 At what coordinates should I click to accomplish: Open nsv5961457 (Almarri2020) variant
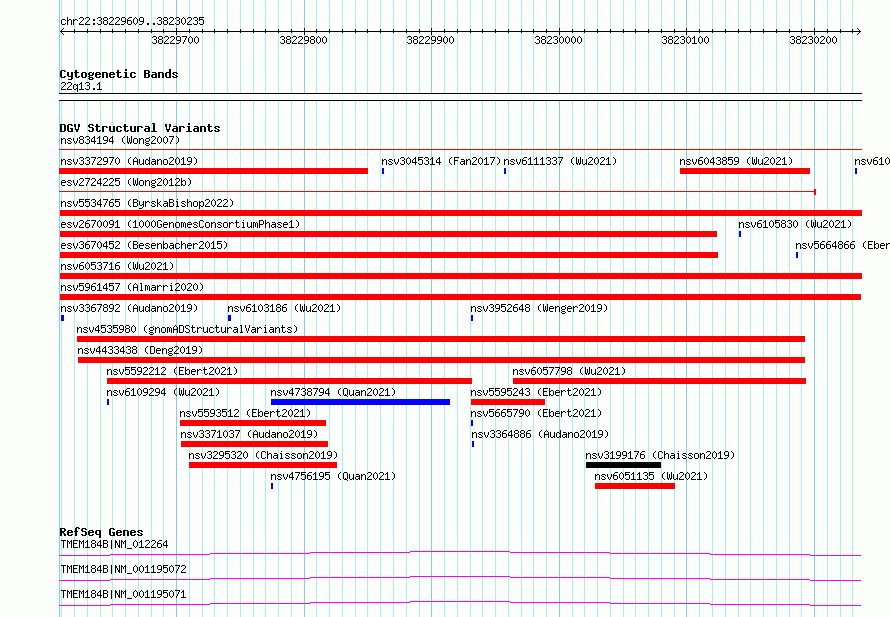point(132,287)
